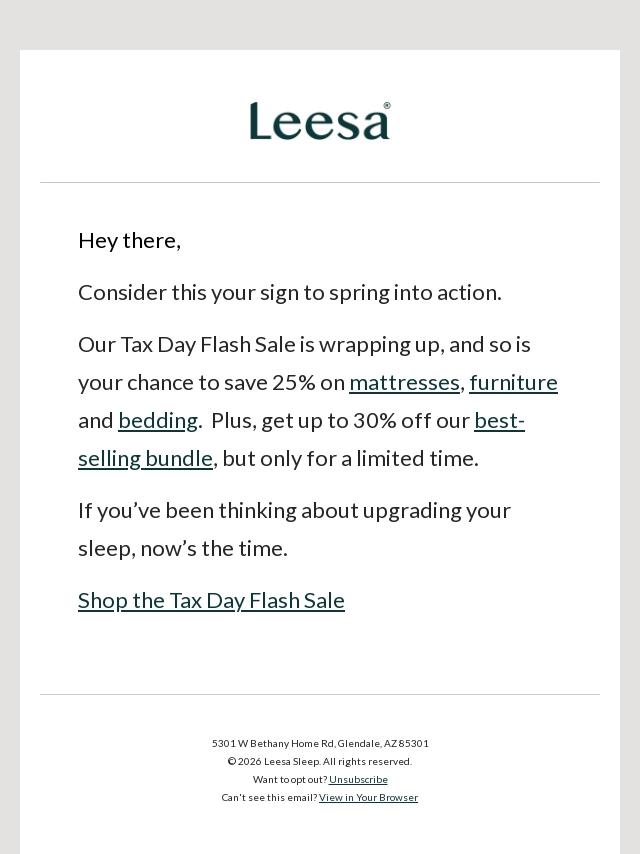Click the "Can't see this email?" text
The height and width of the screenshot is (854, 640).
pyautogui.click(x=269, y=798)
